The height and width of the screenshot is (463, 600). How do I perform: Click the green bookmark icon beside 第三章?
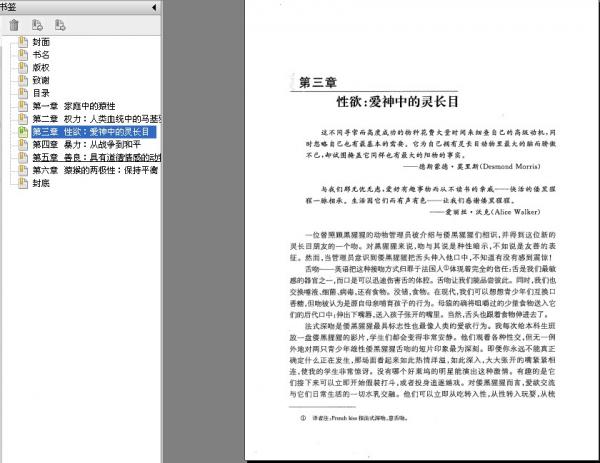(23, 132)
